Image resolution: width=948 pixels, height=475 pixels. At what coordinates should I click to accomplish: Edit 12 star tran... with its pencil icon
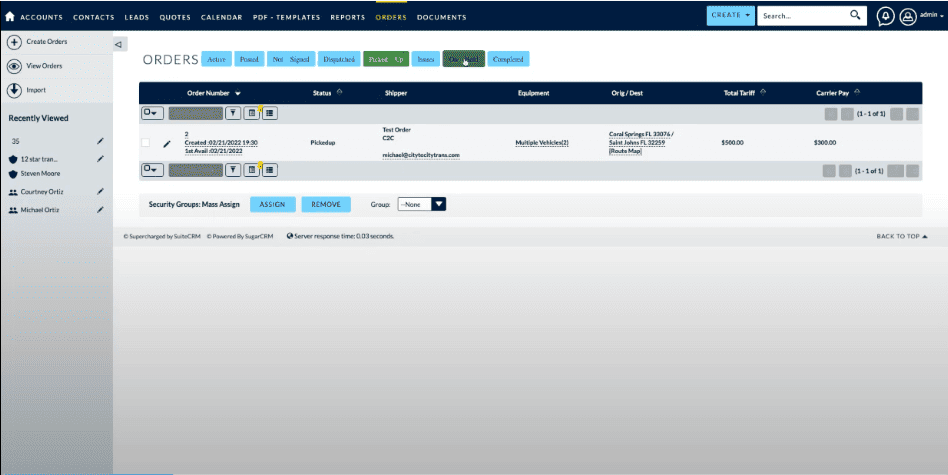coord(100,159)
